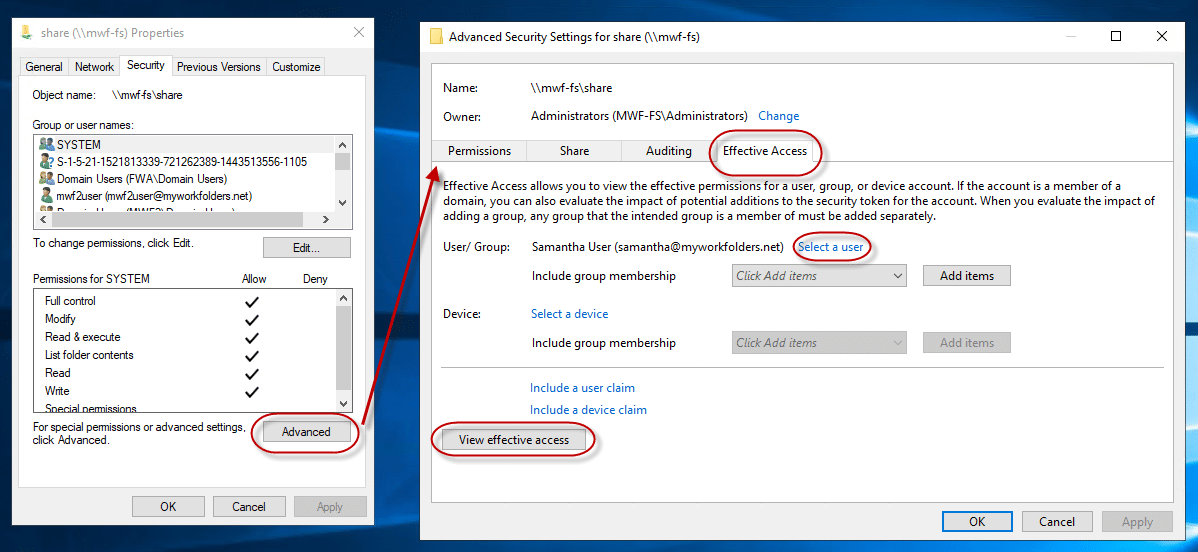Open the Effective Access tab
This screenshot has width=1198, height=552.
click(x=764, y=151)
